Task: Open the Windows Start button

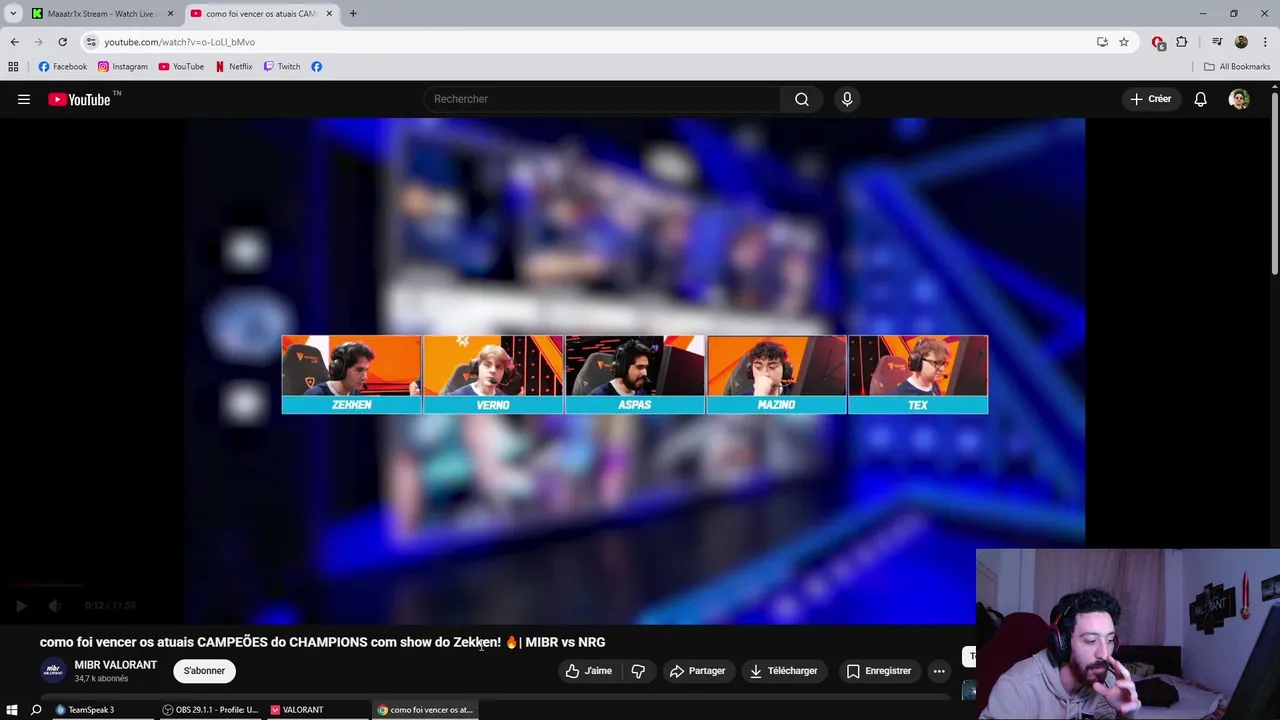Action: (x=12, y=710)
